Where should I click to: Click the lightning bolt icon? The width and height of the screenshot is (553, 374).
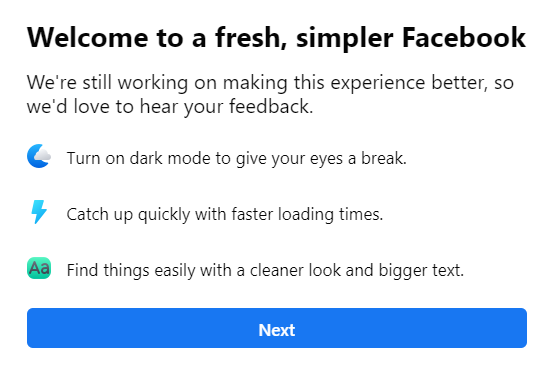pyautogui.click(x=39, y=212)
